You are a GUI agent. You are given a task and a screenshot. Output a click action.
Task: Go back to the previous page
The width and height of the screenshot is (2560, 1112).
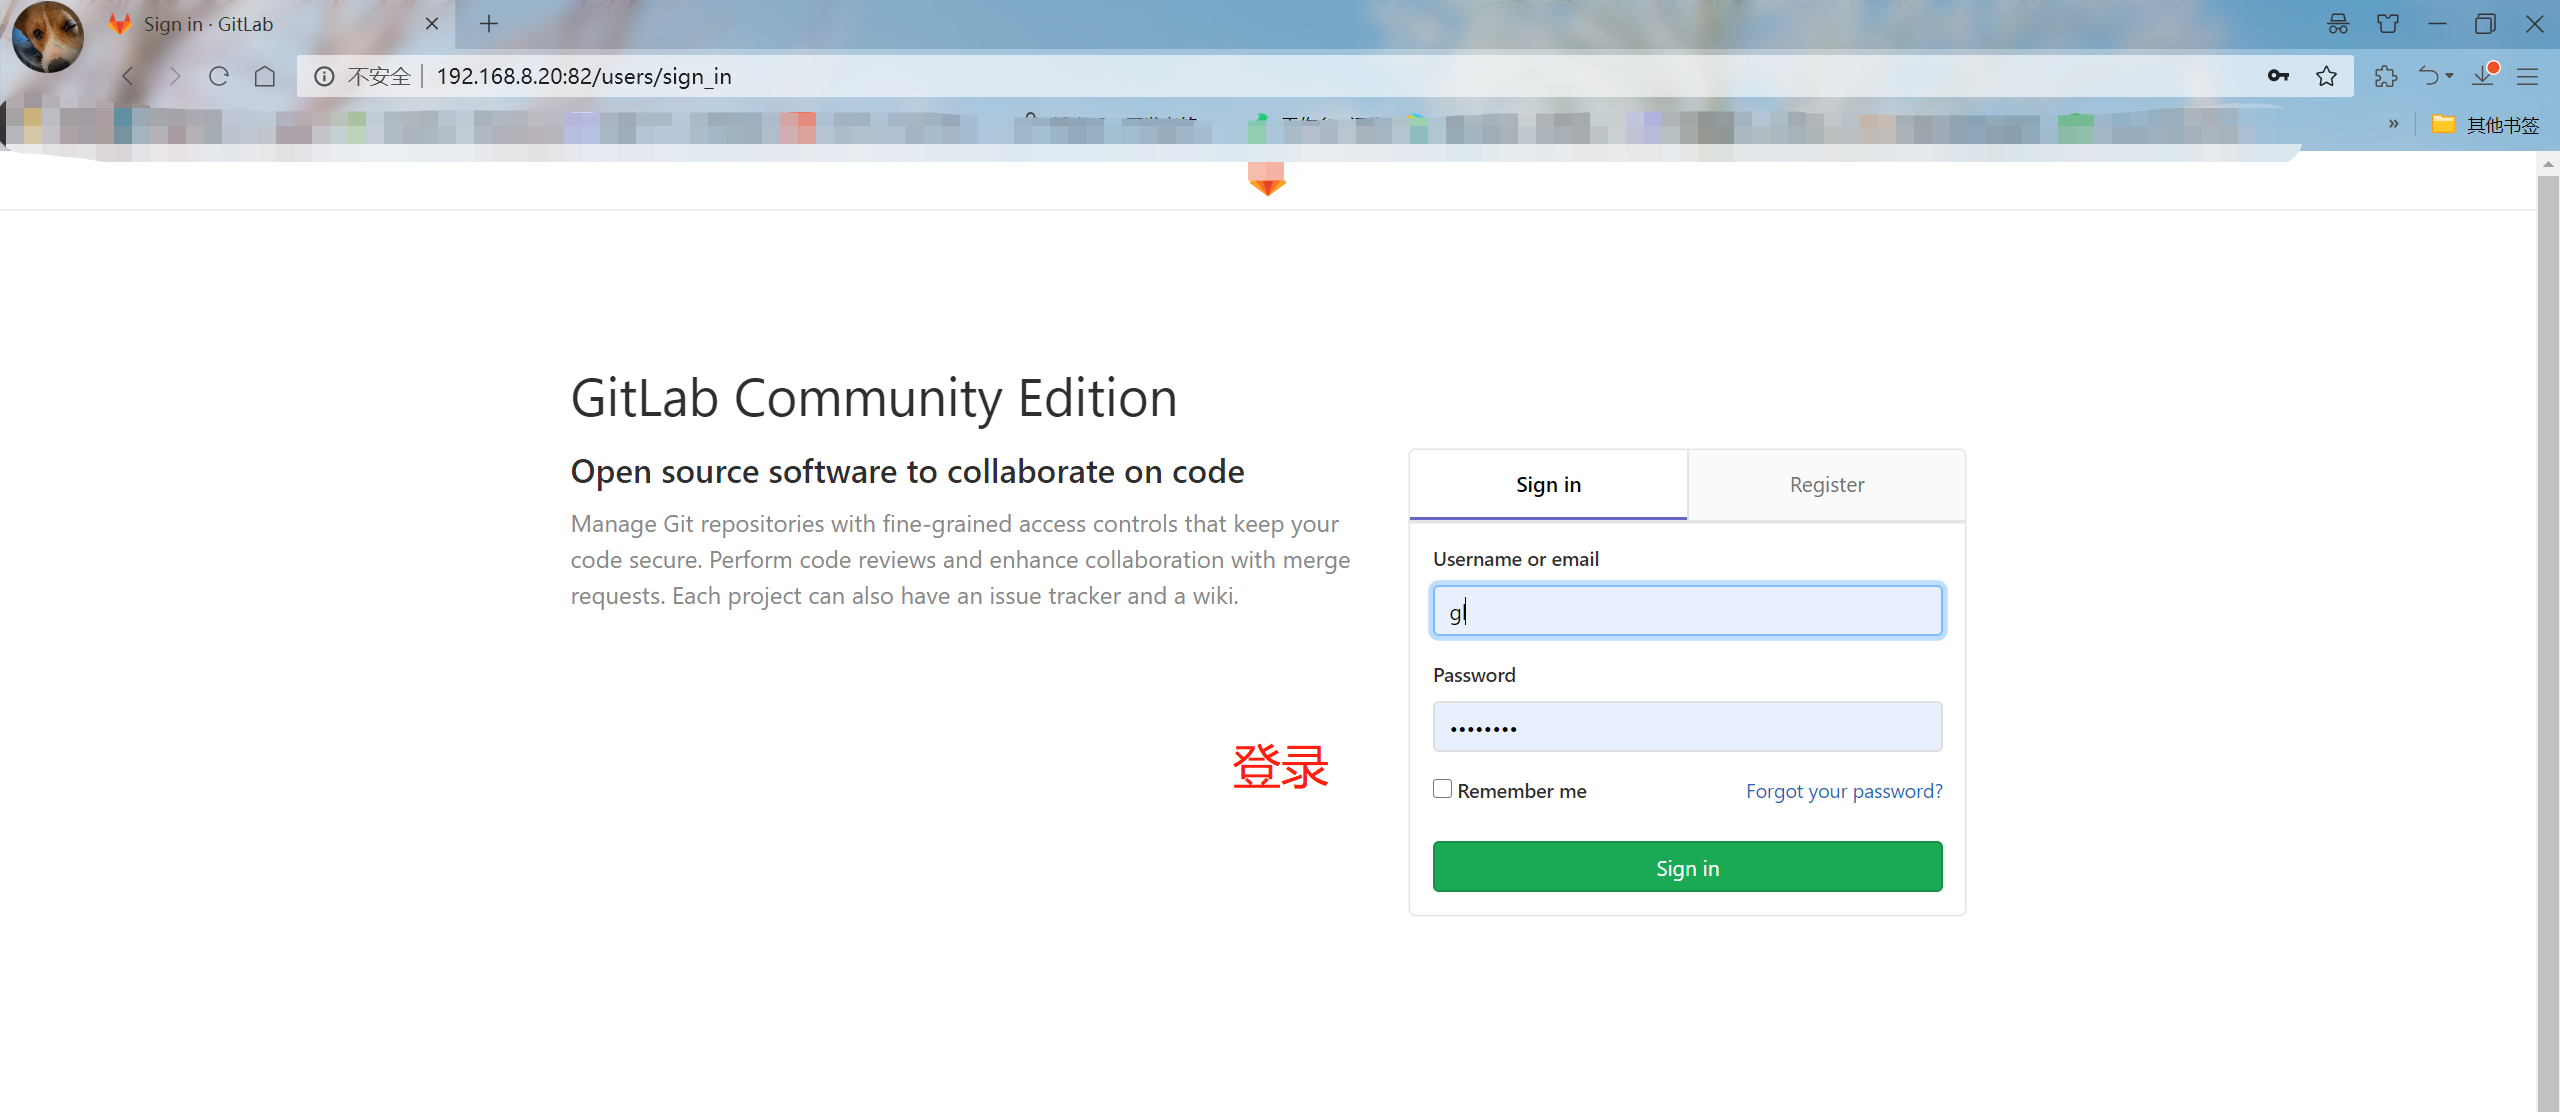pyautogui.click(x=128, y=76)
